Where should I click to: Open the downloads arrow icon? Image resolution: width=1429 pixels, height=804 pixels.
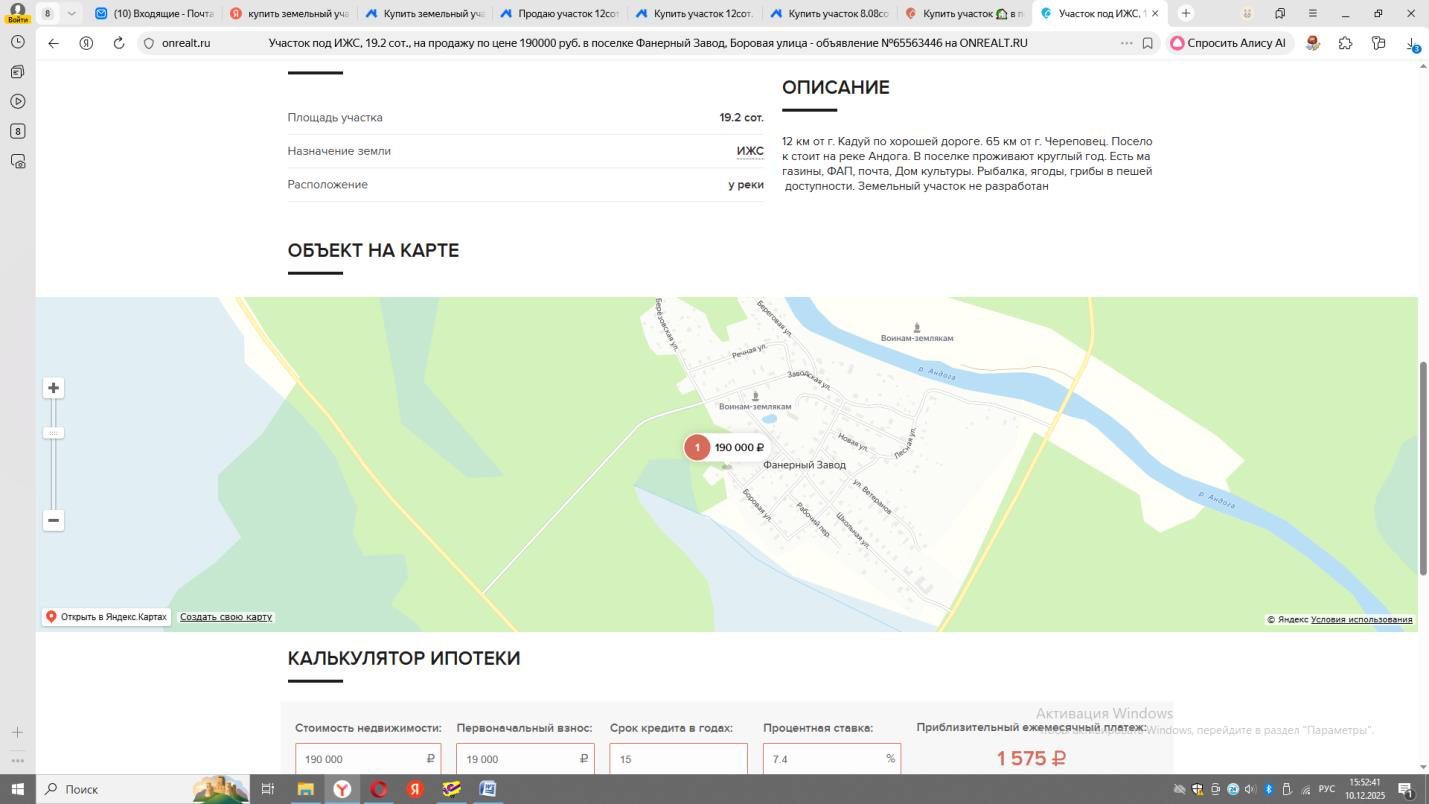1411,43
